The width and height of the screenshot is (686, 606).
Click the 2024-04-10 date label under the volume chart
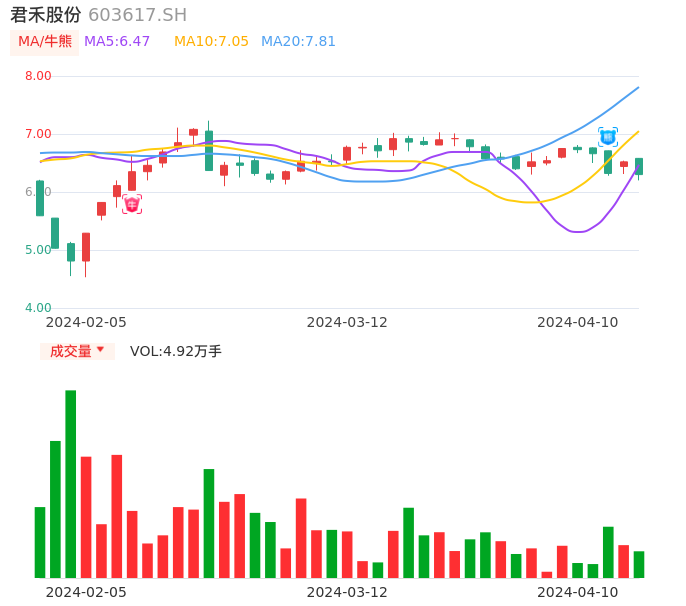(578, 592)
